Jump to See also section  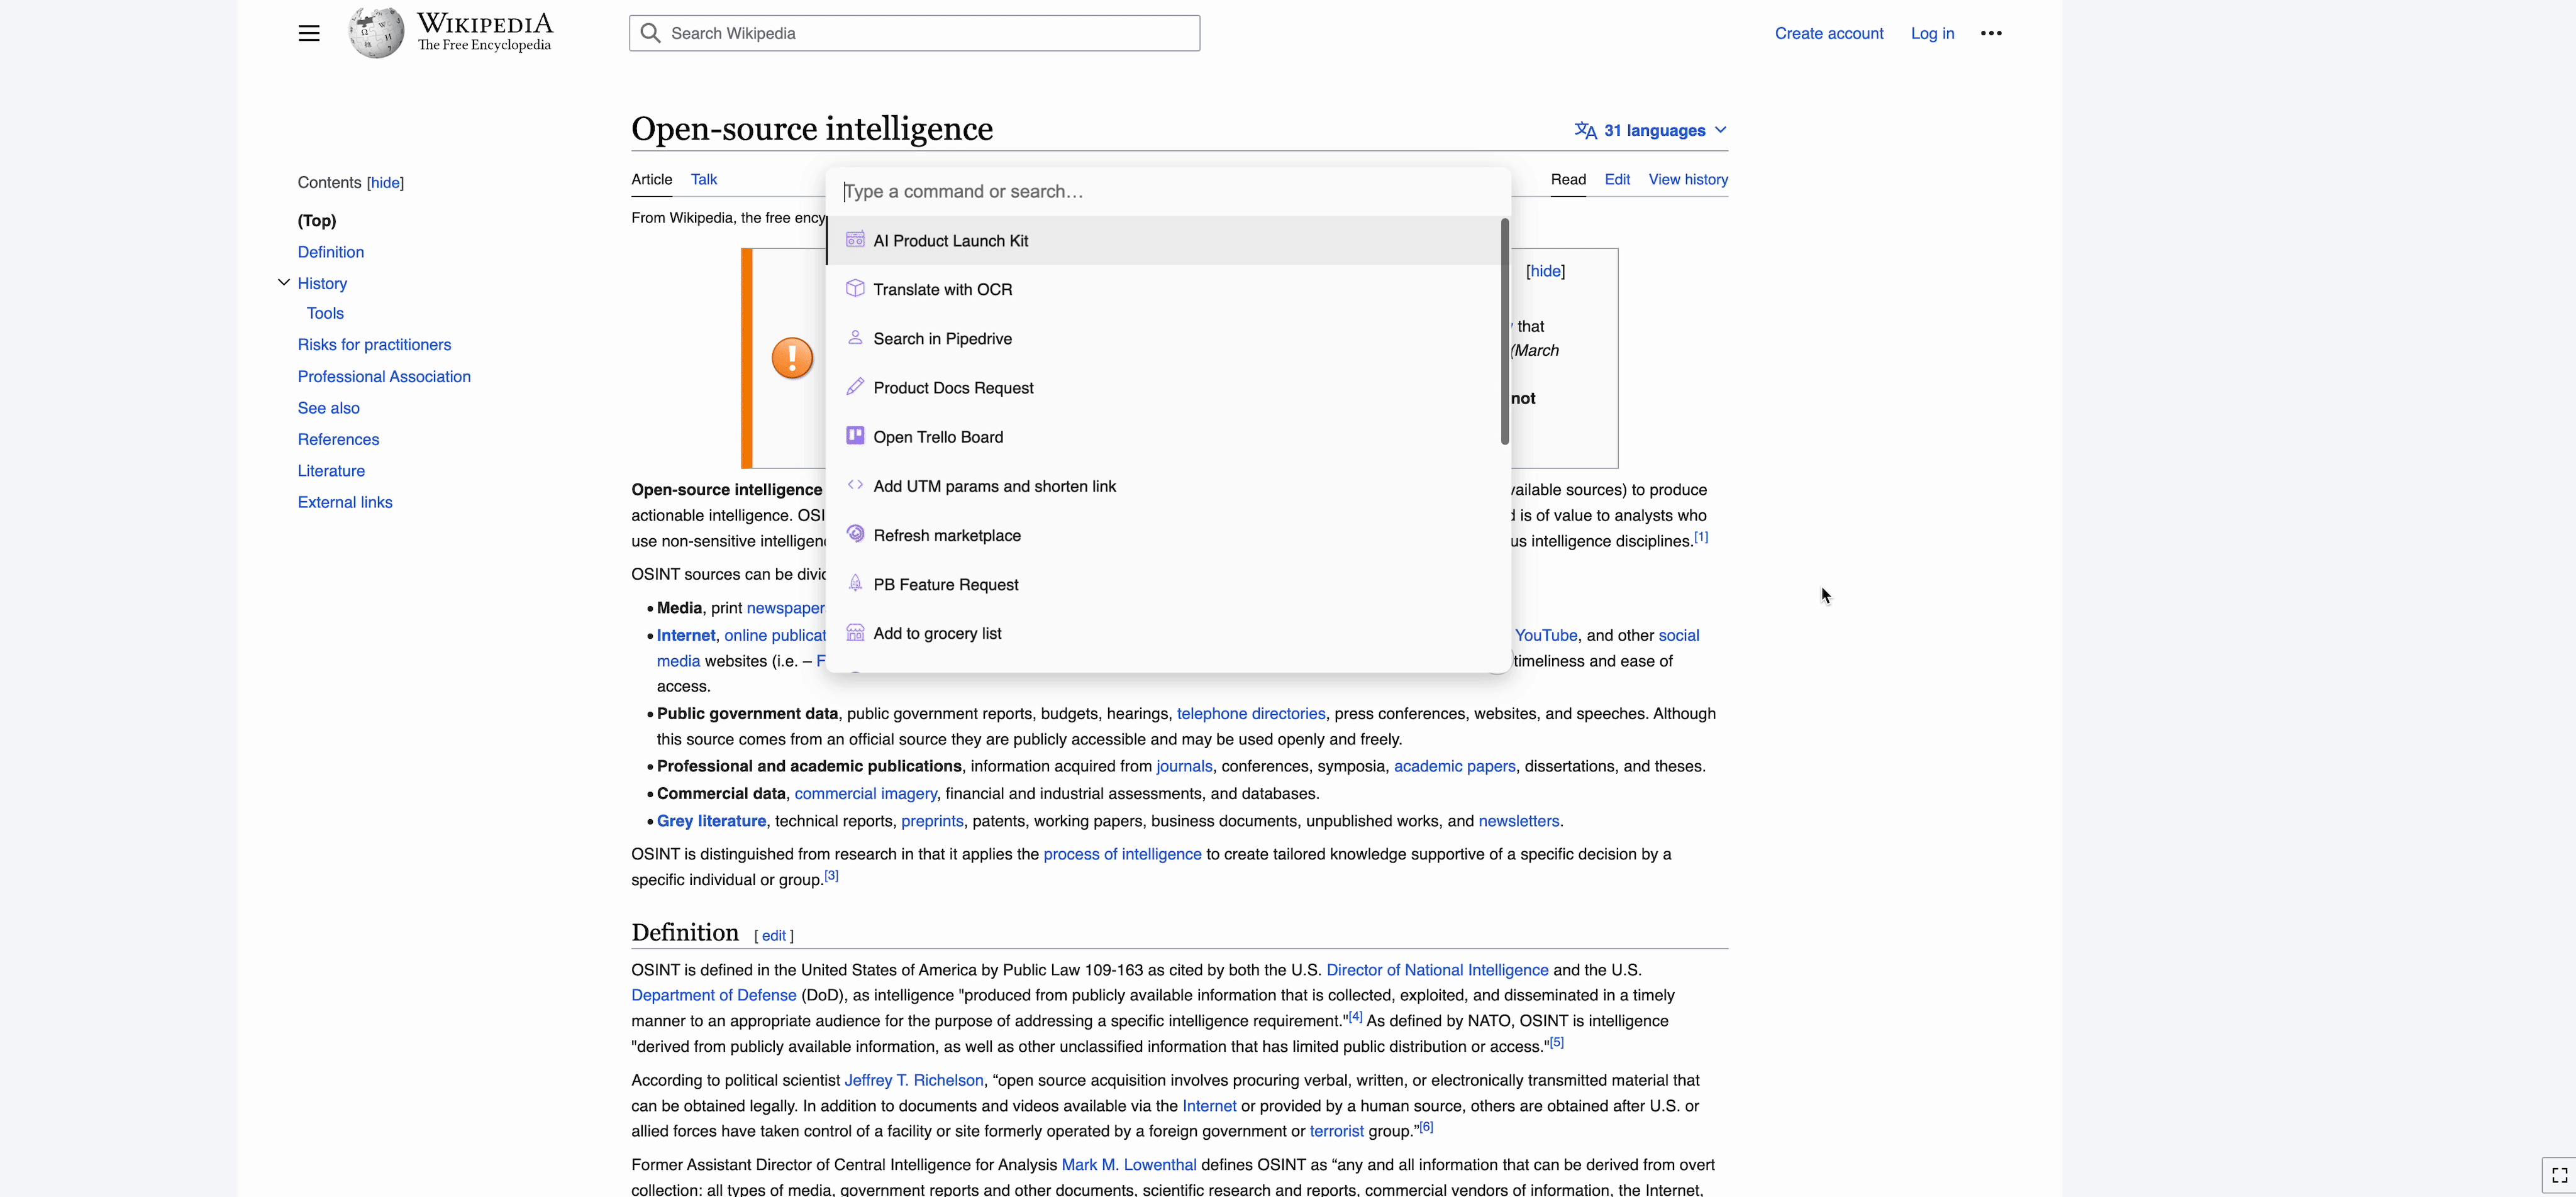[x=328, y=408]
